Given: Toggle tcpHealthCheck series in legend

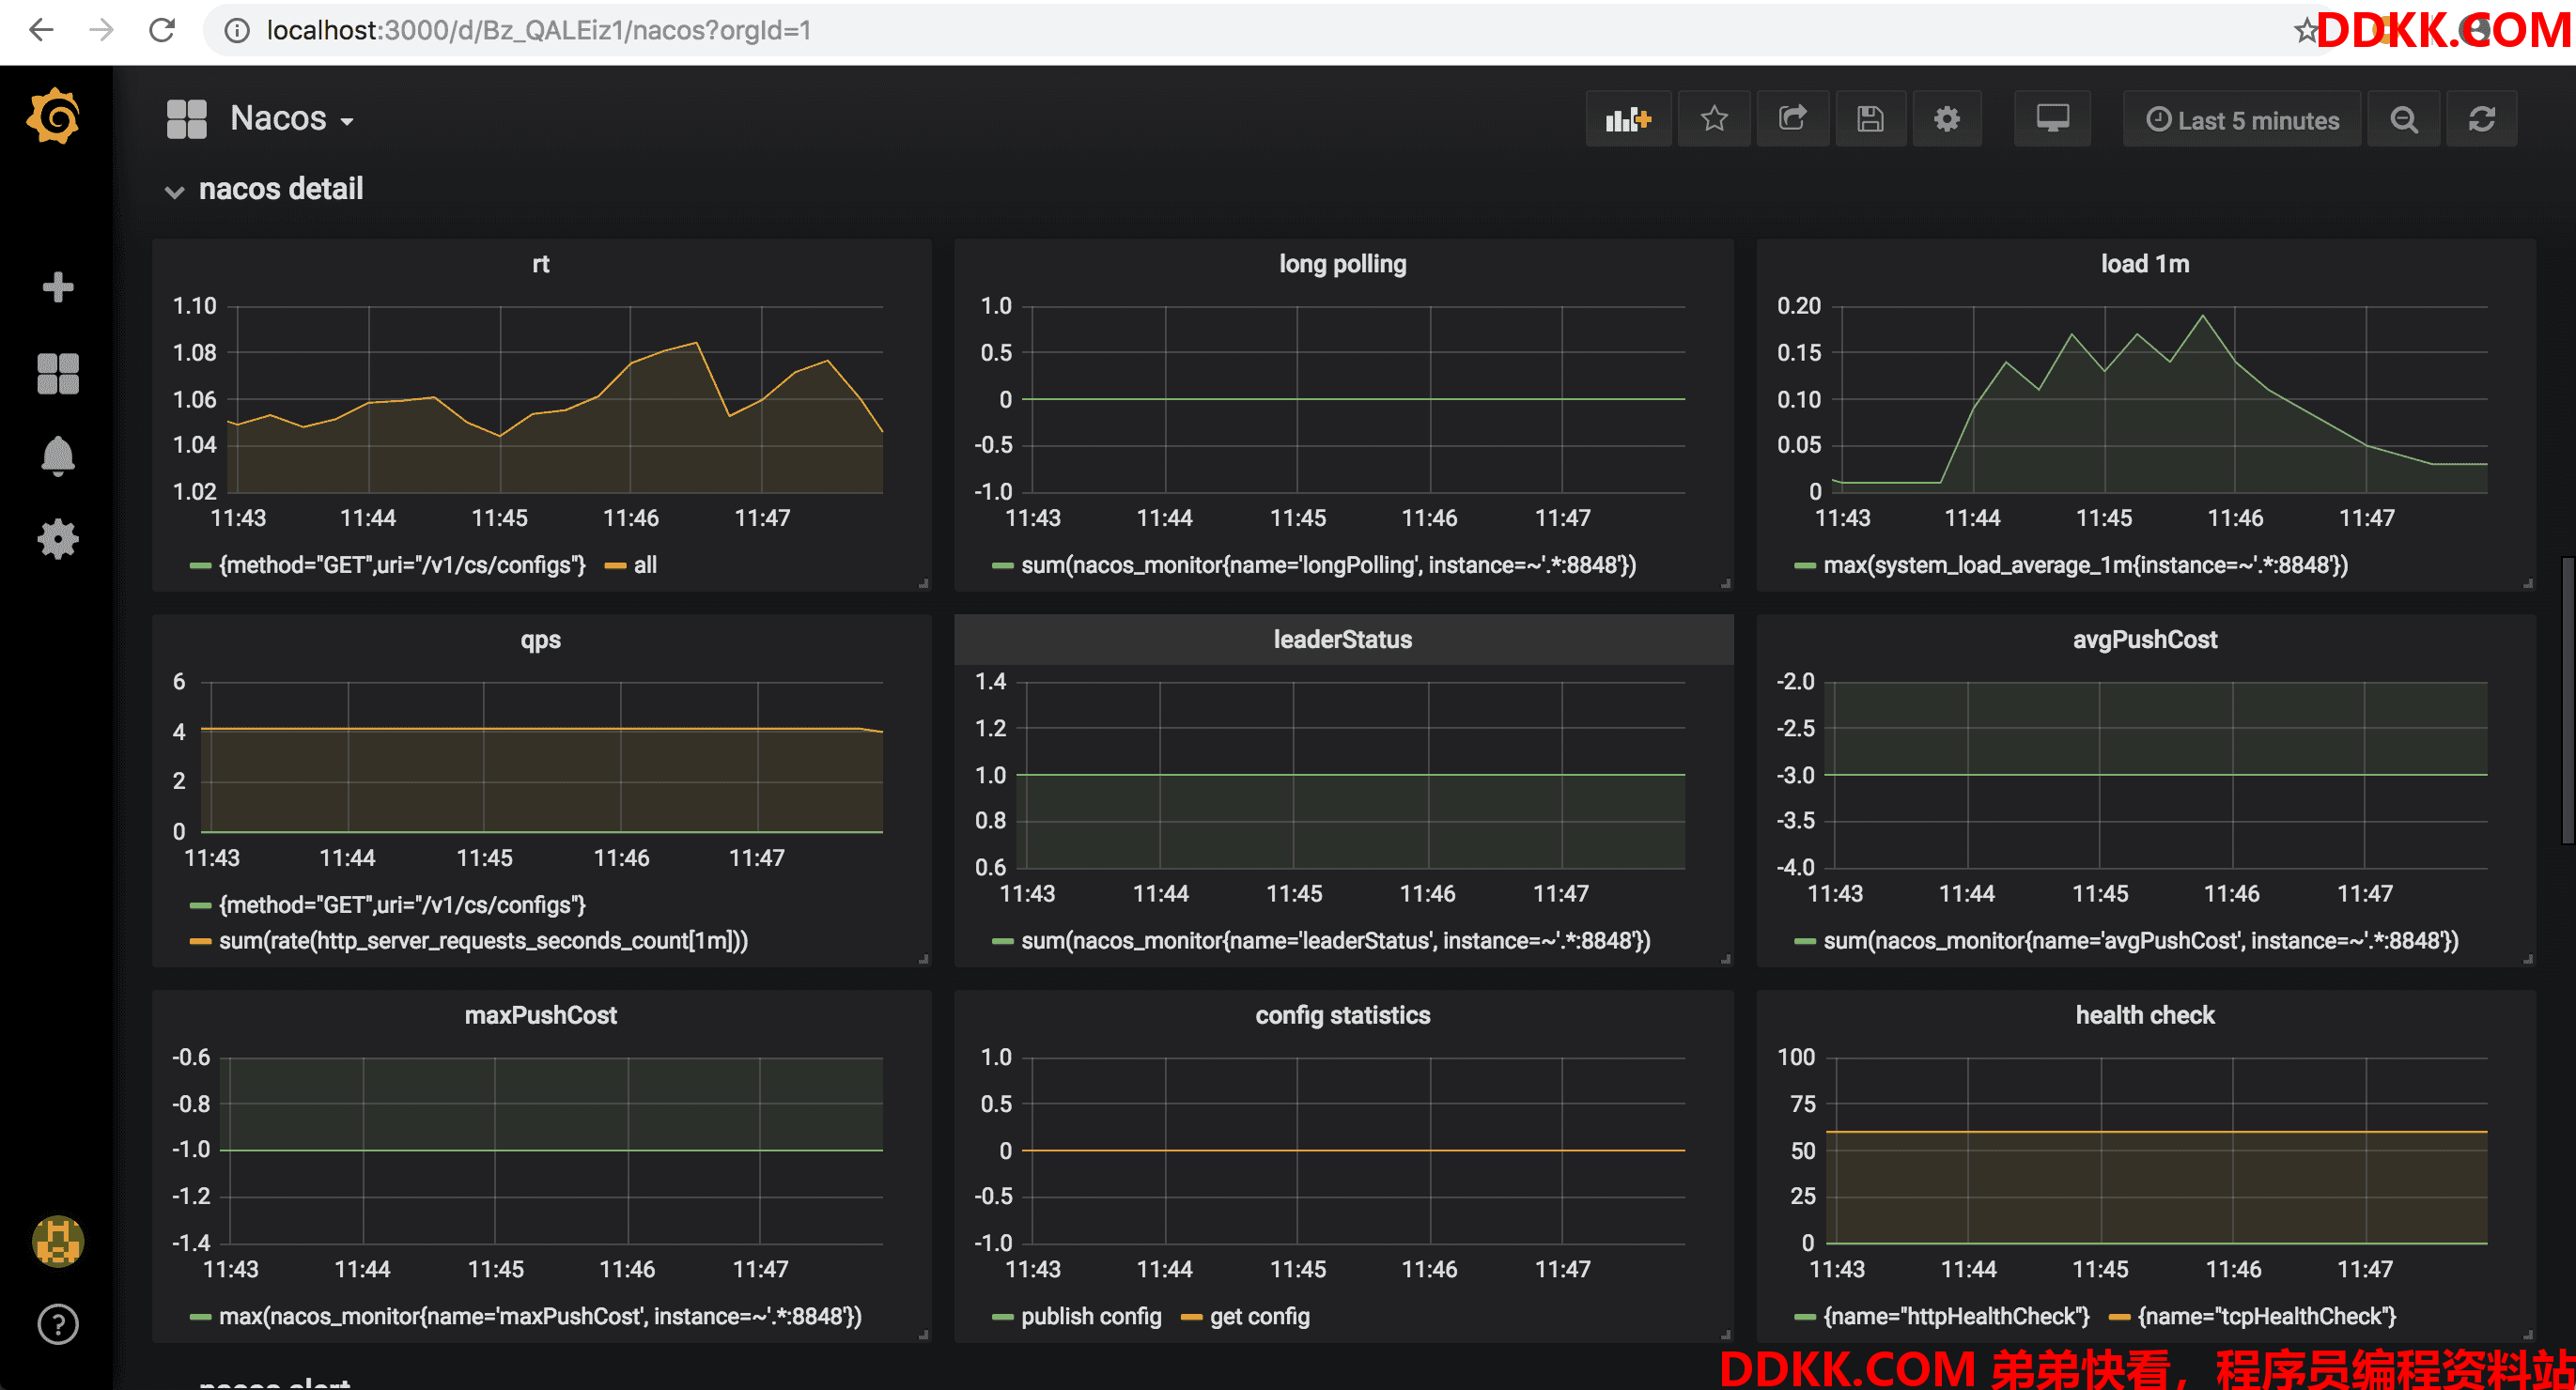Looking at the screenshot, I should tap(2266, 1316).
